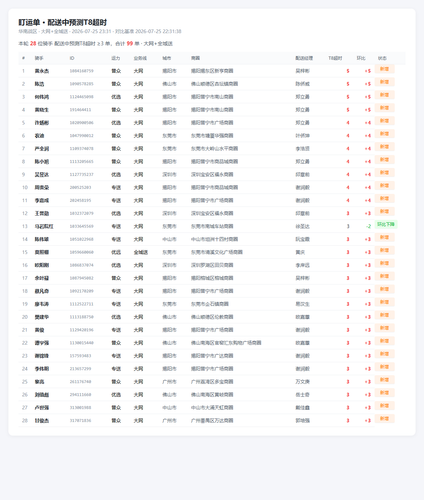Click 佛山南海区黄岐商圈 in row 26
This screenshot has width=424, height=500.
(x=212, y=395)
